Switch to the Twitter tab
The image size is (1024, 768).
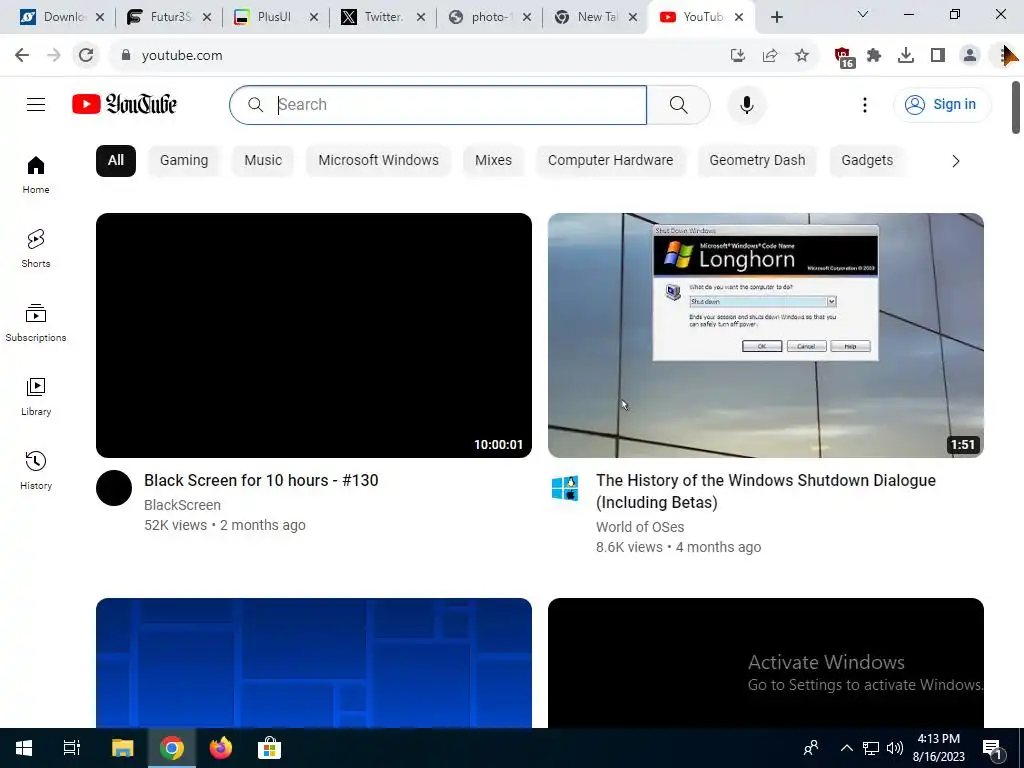point(383,17)
